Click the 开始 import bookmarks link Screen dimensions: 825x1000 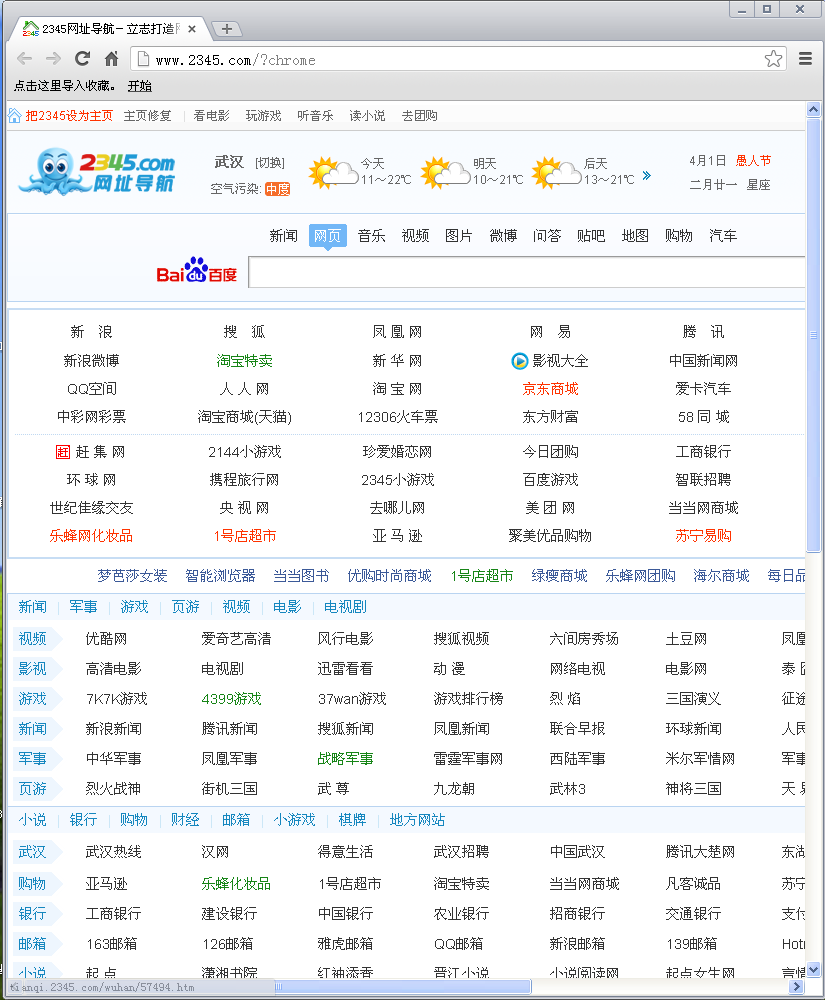140,85
